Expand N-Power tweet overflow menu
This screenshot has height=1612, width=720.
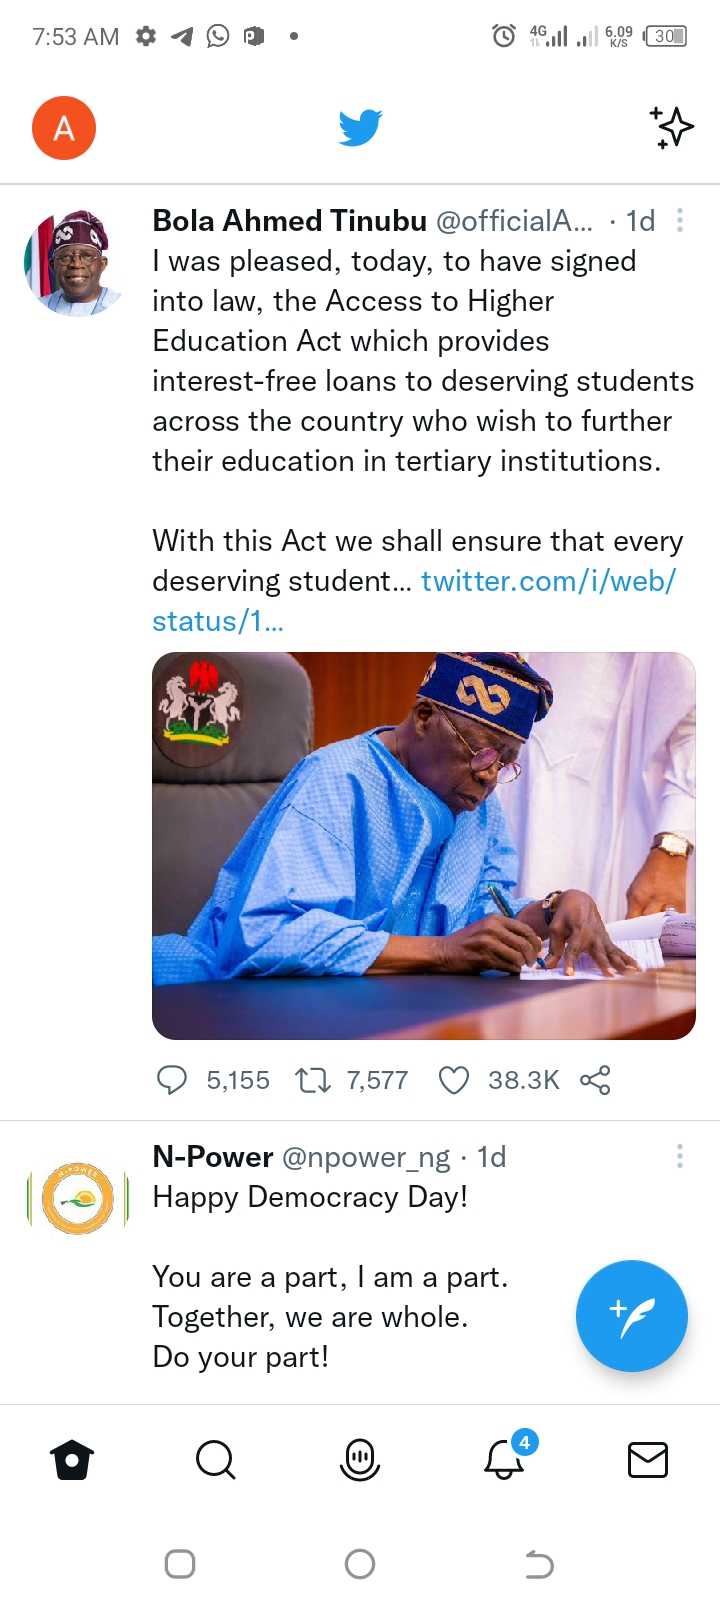coord(680,1157)
